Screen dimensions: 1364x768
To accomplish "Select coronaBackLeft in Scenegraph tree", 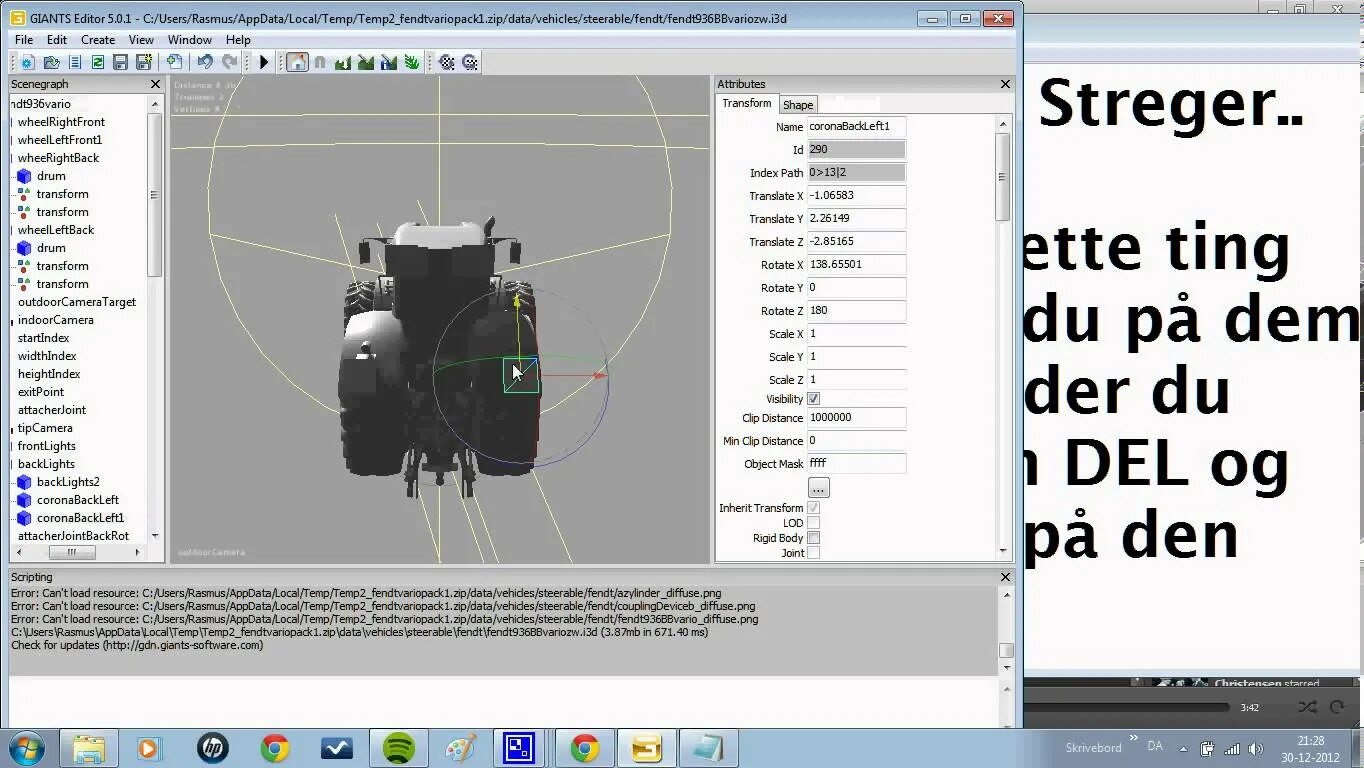I will (x=78, y=500).
